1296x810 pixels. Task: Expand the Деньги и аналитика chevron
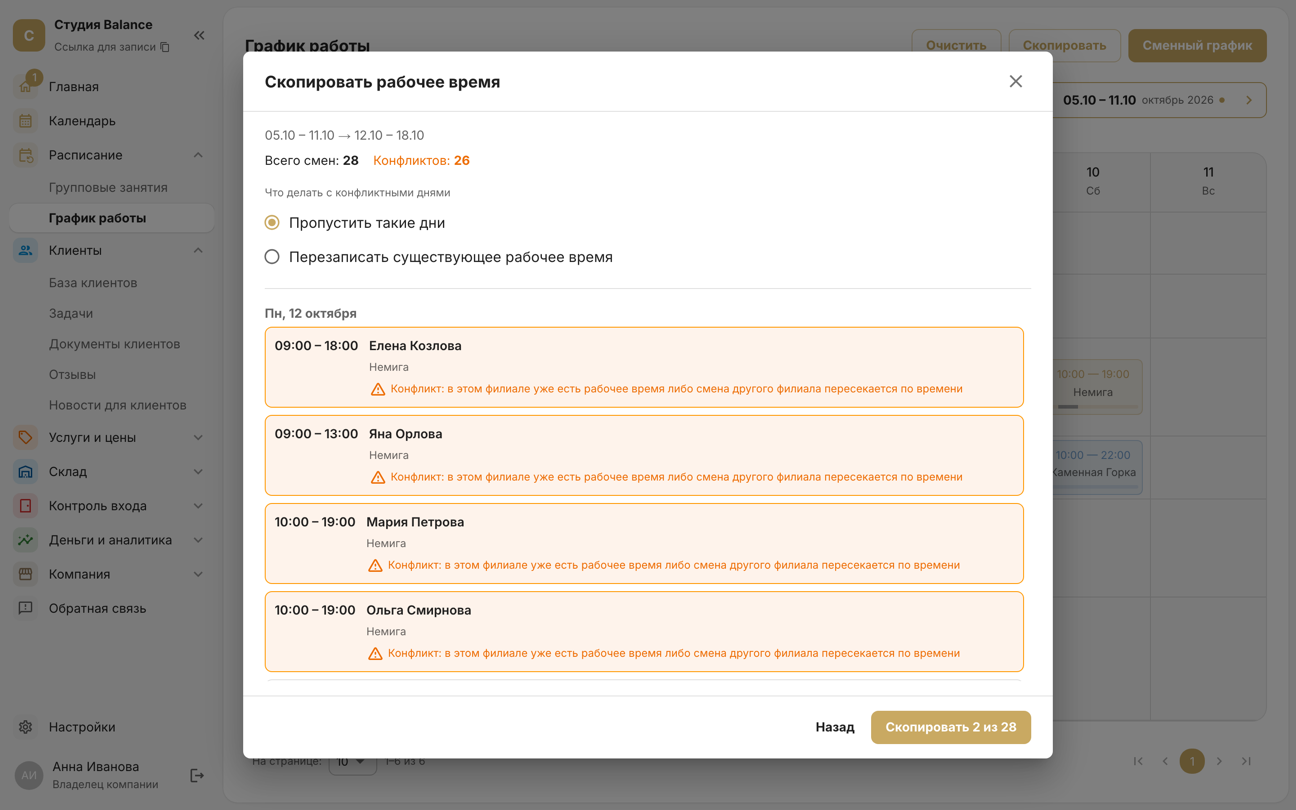point(198,540)
